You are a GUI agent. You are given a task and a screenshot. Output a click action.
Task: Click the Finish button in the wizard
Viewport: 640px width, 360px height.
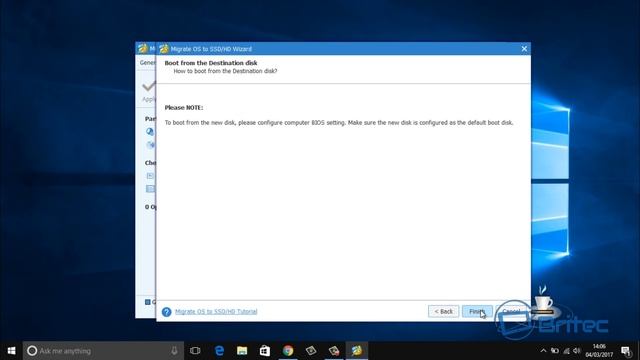tap(477, 311)
